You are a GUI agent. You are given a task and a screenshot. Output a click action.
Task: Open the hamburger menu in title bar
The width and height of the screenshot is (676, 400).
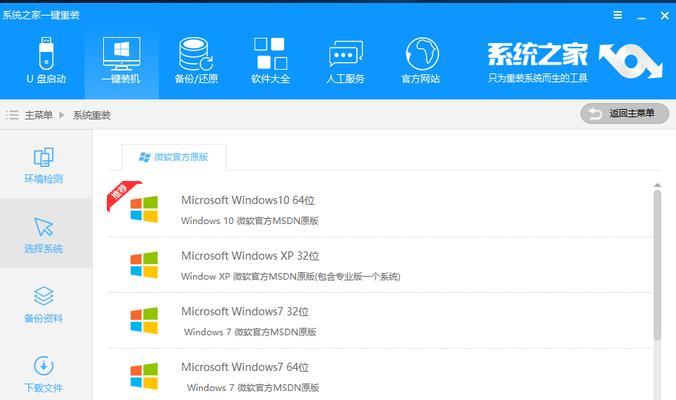(x=618, y=16)
